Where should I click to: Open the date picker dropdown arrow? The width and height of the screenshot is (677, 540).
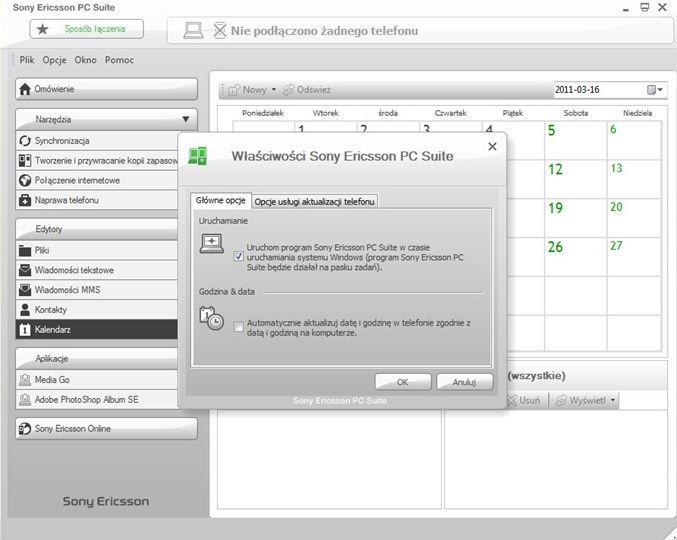(660, 89)
